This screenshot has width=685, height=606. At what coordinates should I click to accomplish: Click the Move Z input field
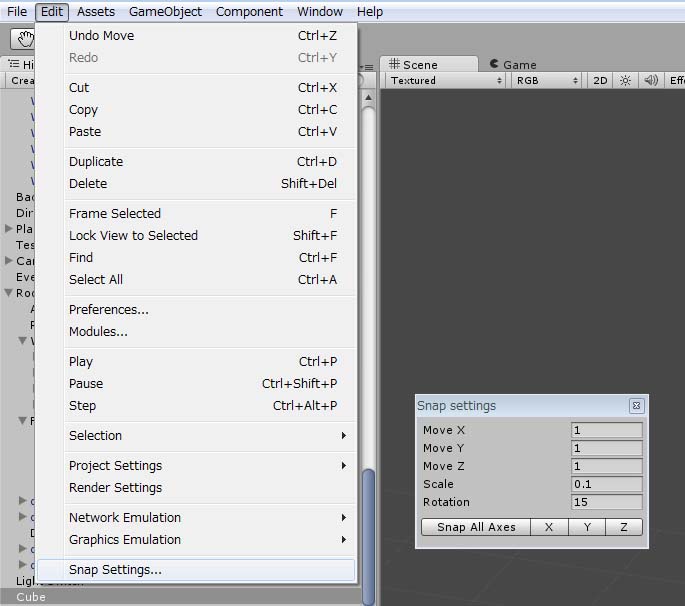pos(606,466)
